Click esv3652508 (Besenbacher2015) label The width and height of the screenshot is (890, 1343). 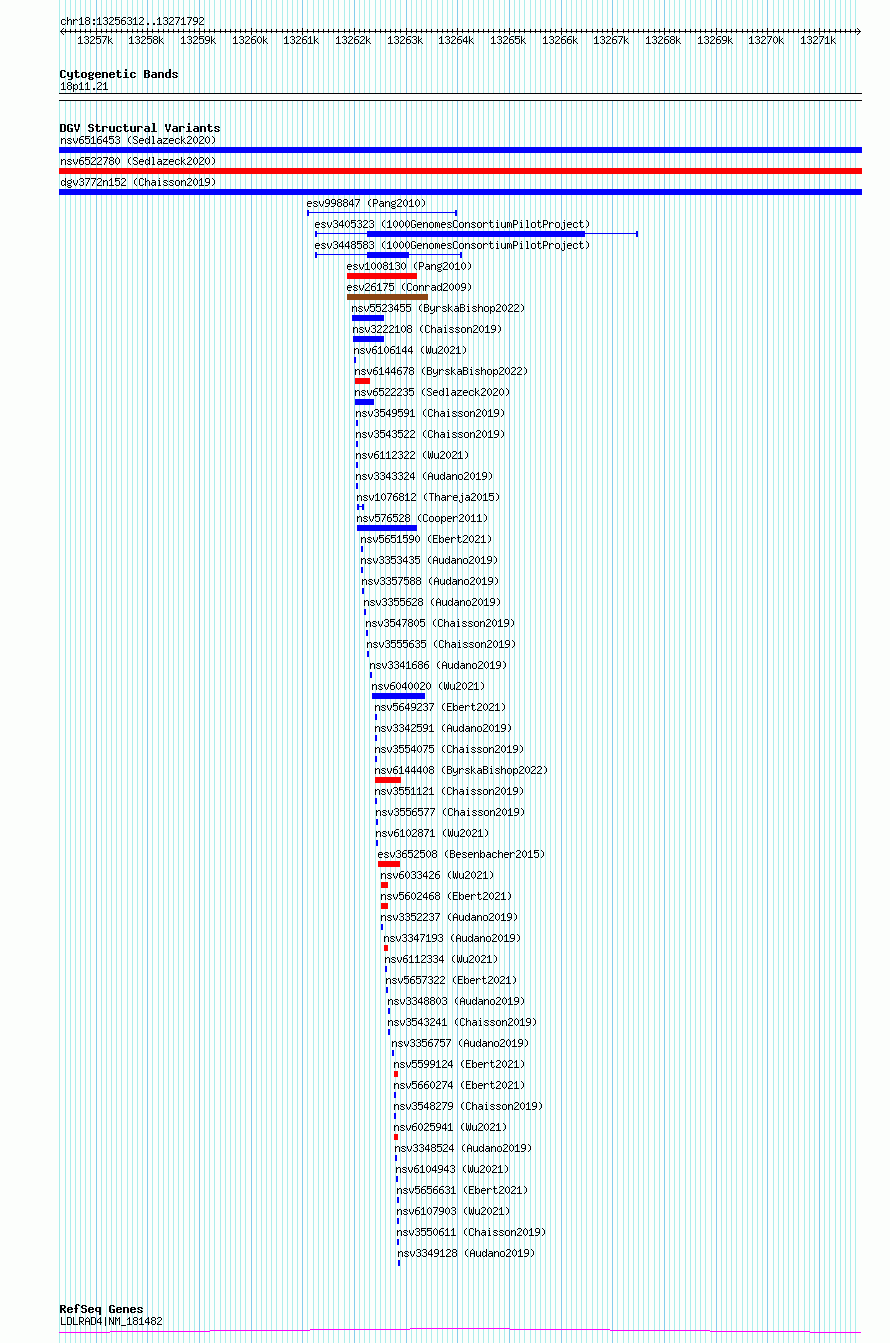pos(461,854)
